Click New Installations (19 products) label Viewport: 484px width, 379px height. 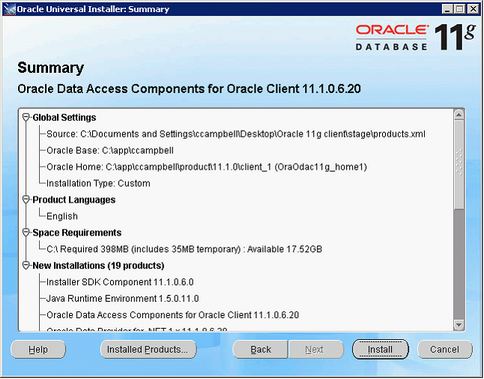coord(98,265)
